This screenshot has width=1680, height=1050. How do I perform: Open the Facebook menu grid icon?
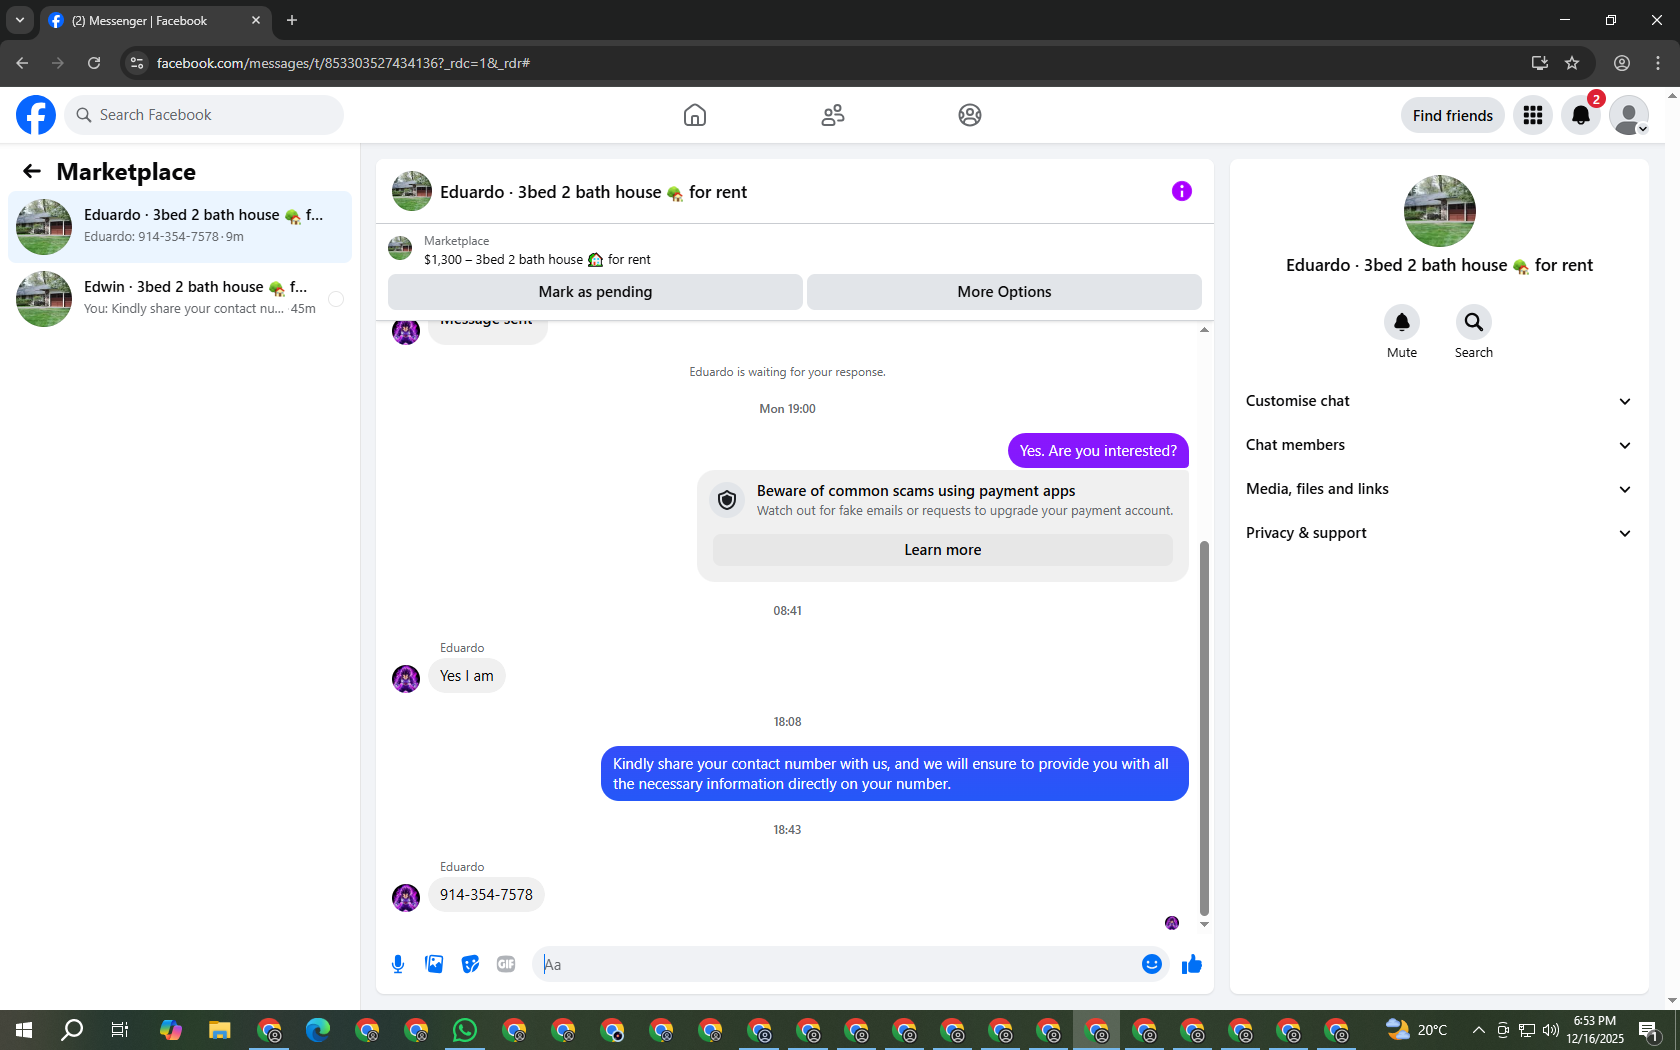pyautogui.click(x=1533, y=115)
